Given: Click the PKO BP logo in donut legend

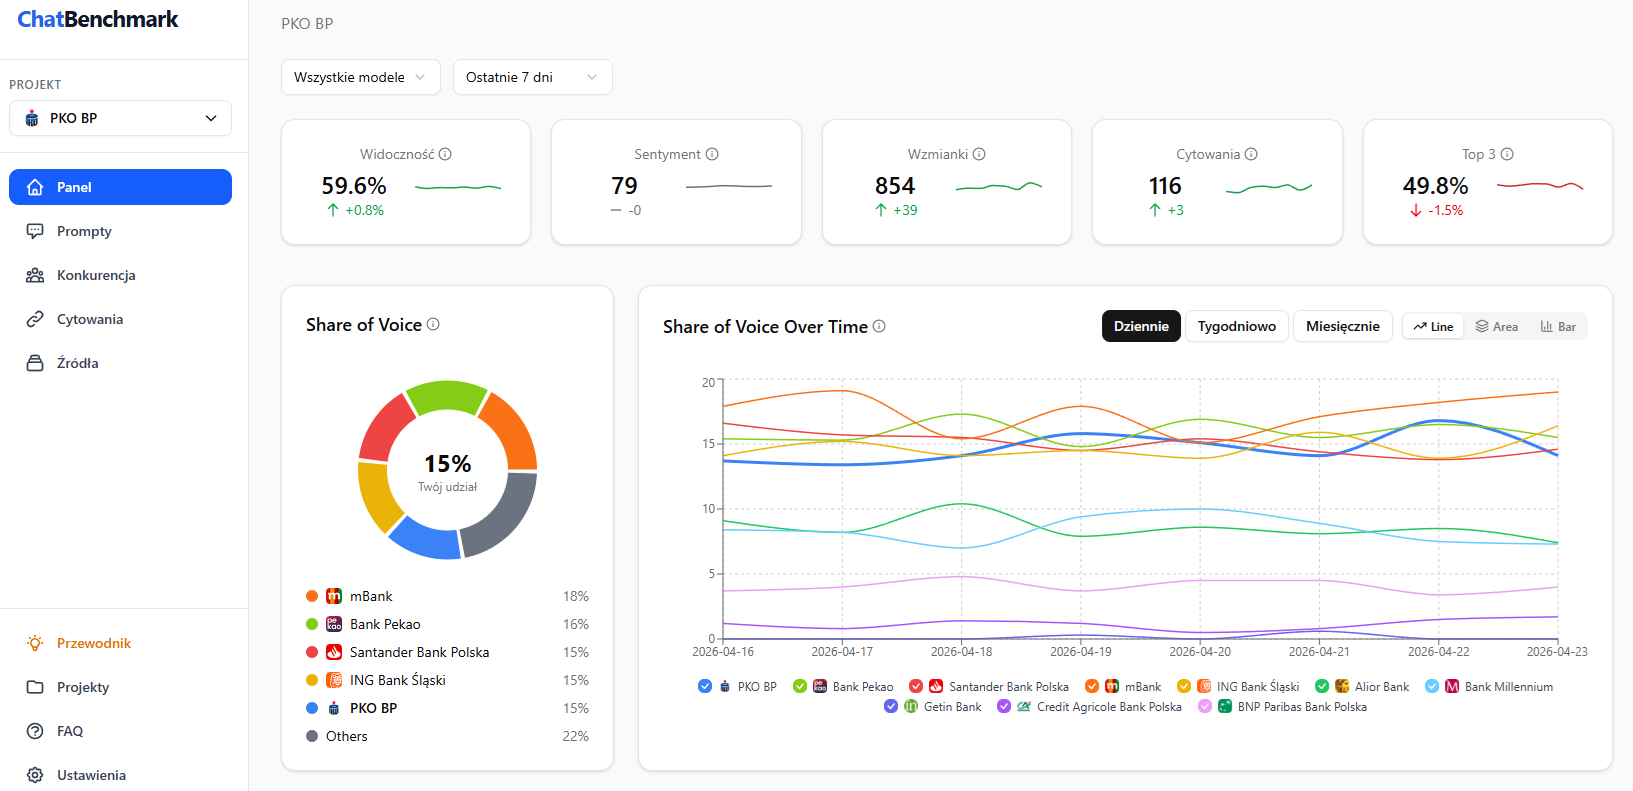Looking at the screenshot, I should coord(334,708).
